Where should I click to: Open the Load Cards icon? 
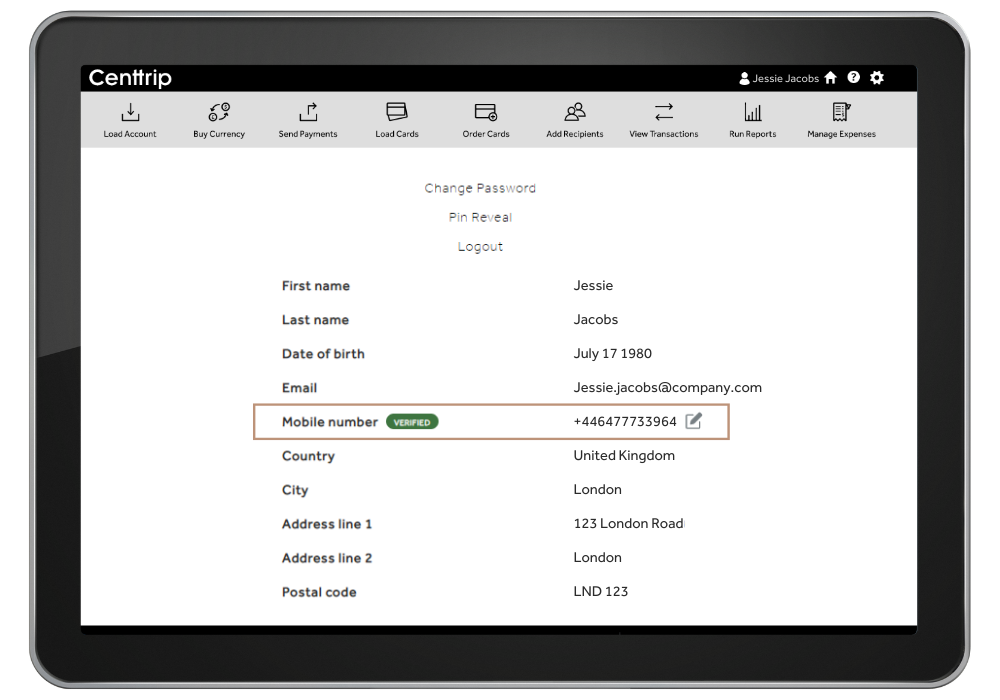pyautogui.click(x=397, y=112)
